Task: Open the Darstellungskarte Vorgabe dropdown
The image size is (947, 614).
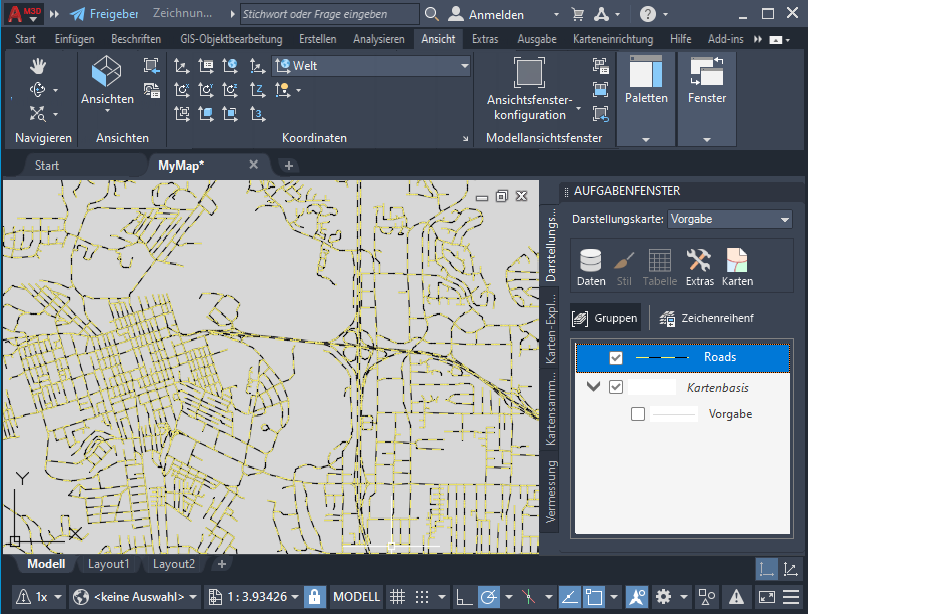Action: [730, 219]
